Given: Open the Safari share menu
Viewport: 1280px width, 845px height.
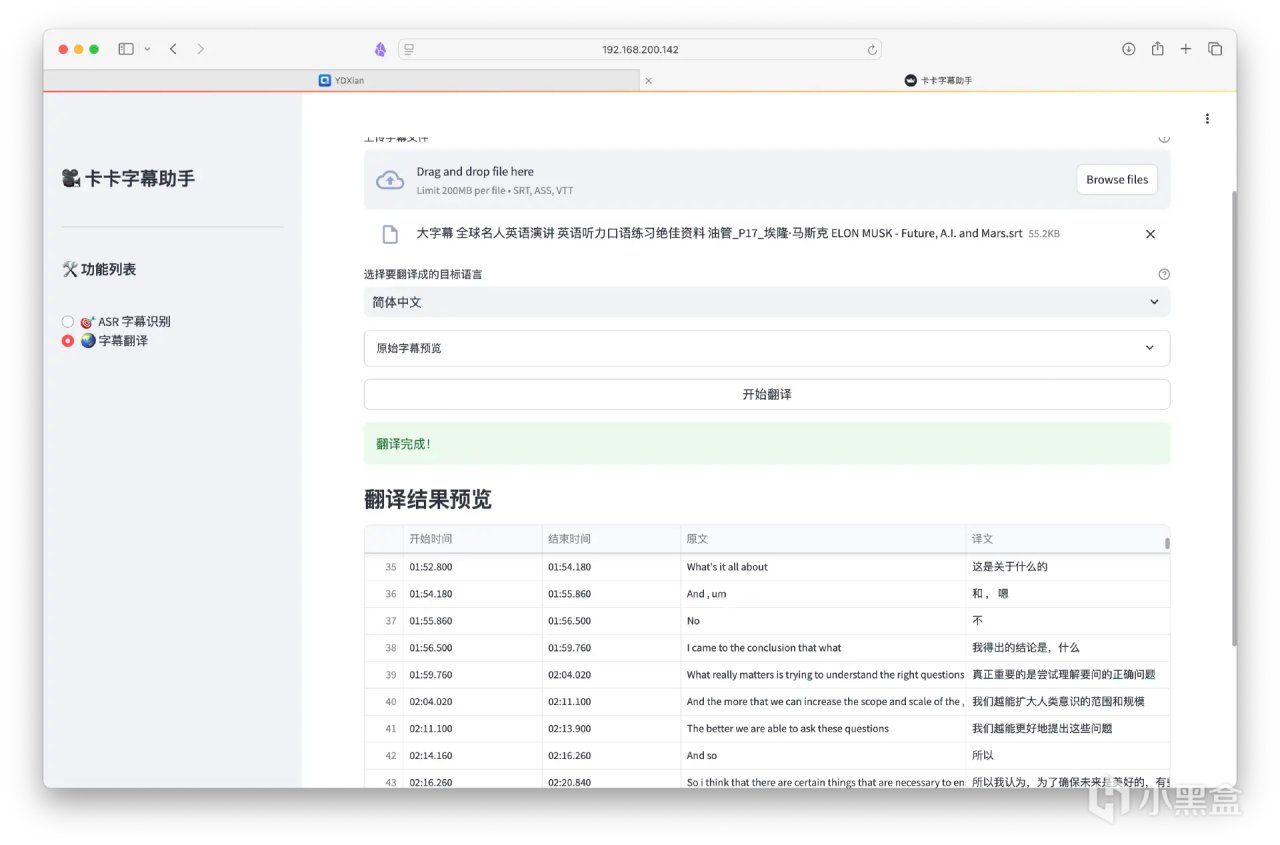Looking at the screenshot, I should (x=1157, y=49).
